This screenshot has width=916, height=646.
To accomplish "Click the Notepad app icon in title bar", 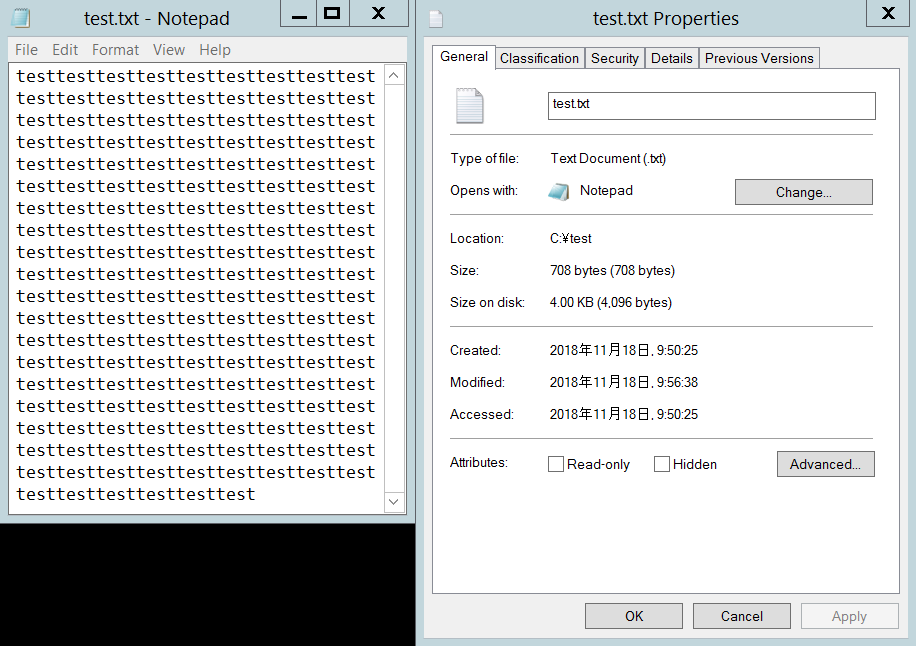I will click(x=21, y=18).
